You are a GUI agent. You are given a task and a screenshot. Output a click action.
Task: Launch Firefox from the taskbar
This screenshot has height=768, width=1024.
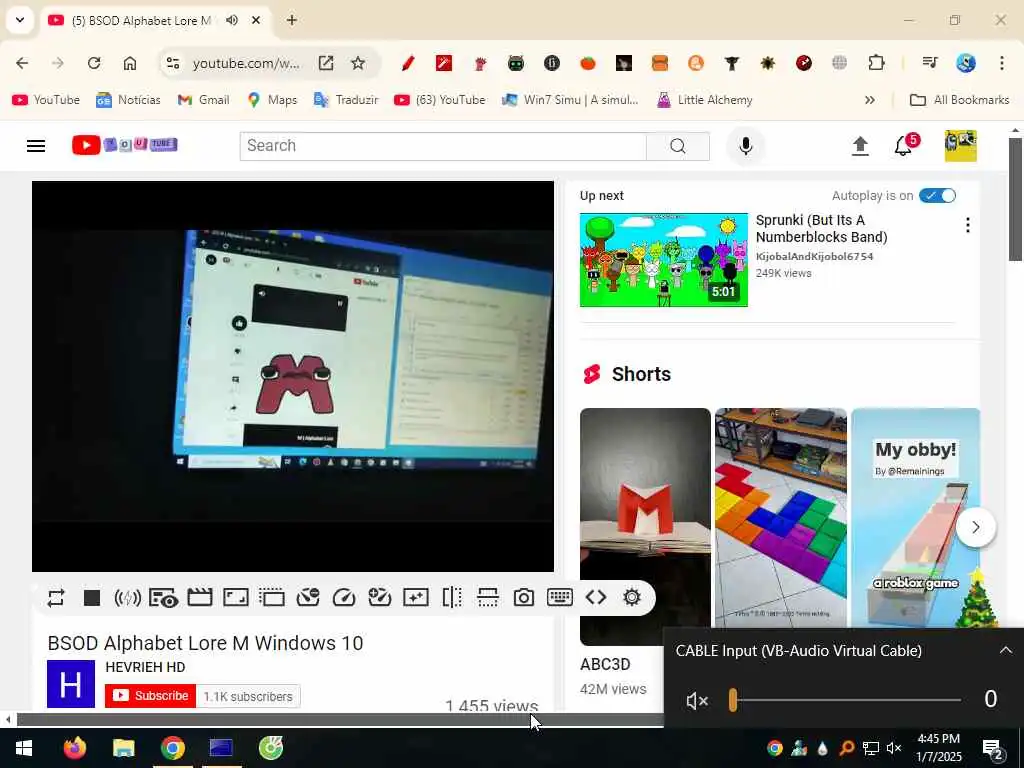(x=74, y=748)
